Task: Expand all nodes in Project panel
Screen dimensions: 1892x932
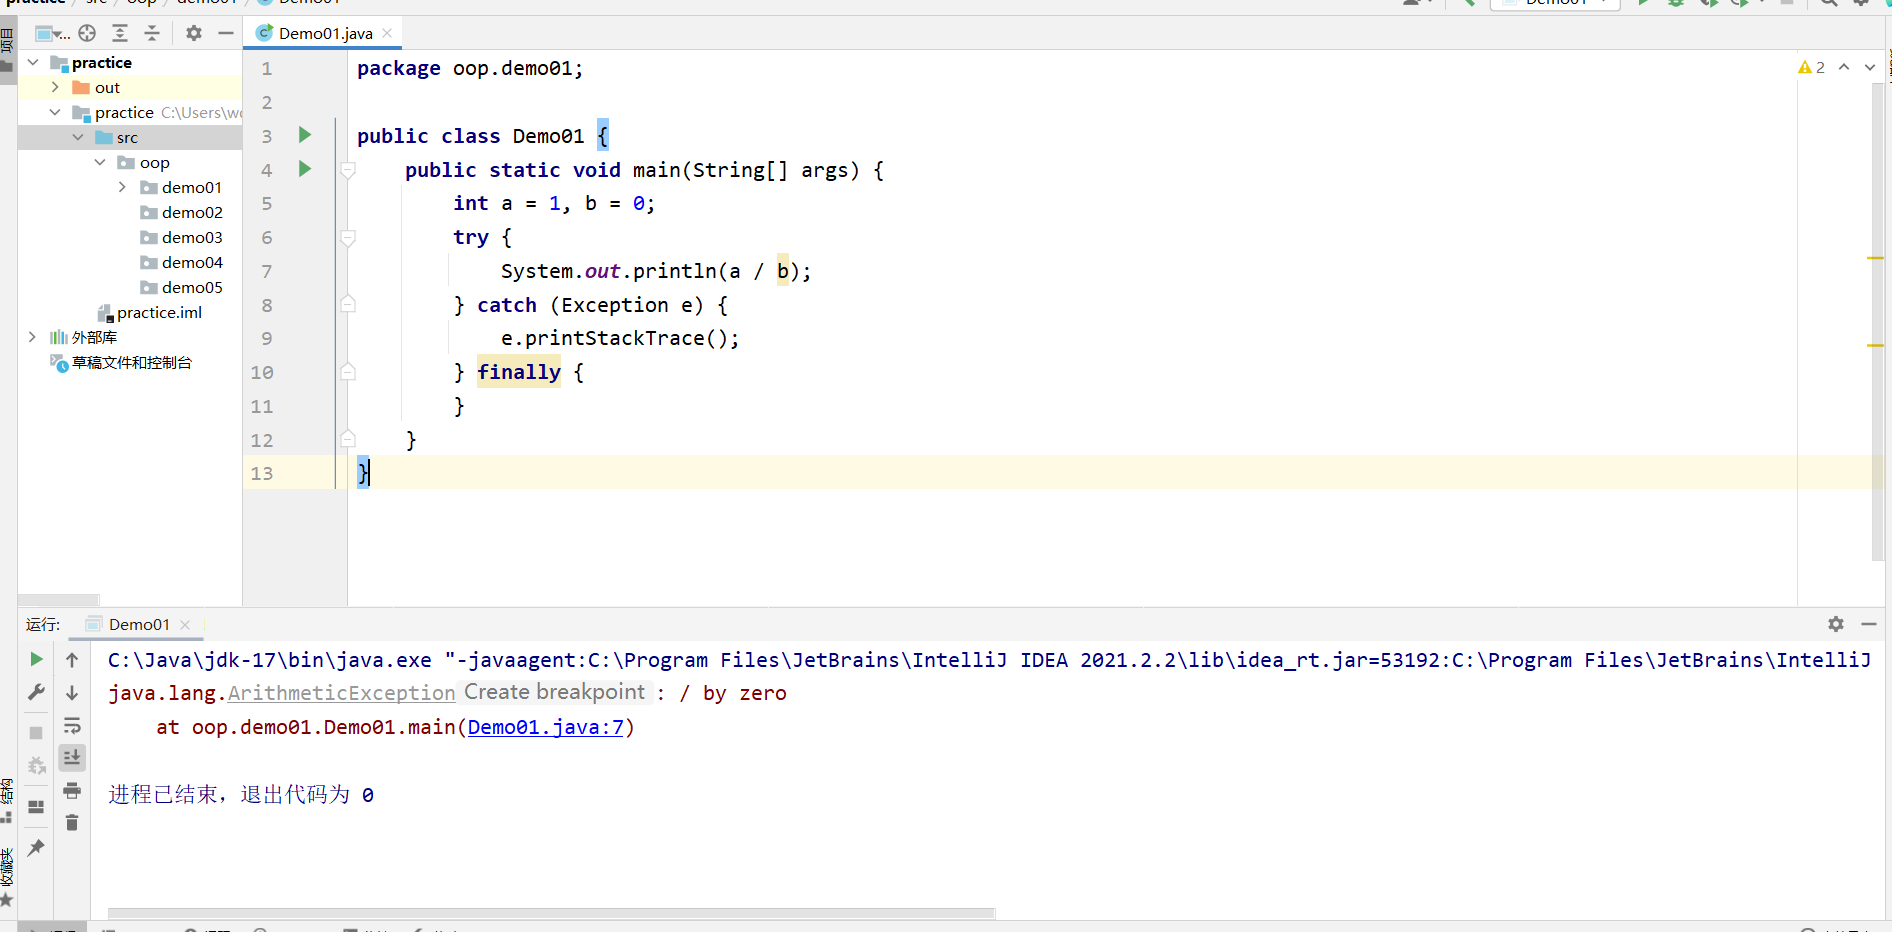Action: pos(120,33)
